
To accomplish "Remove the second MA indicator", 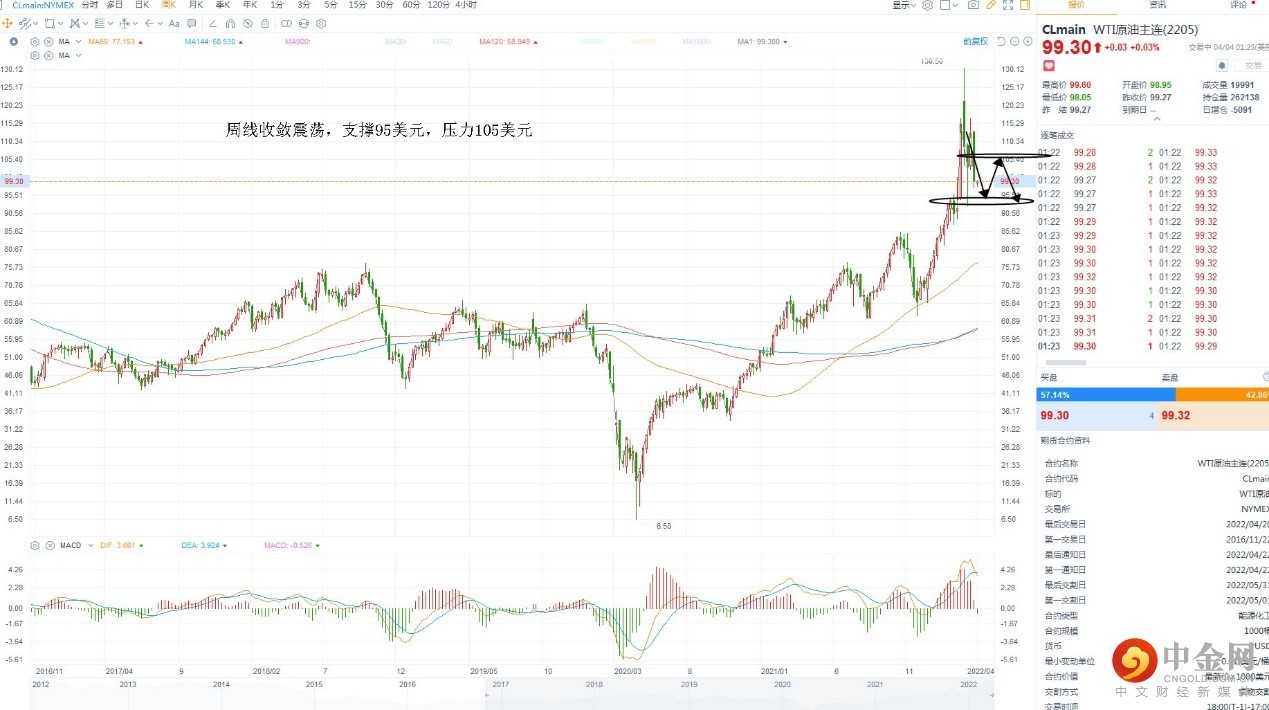I will click(49, 55).
